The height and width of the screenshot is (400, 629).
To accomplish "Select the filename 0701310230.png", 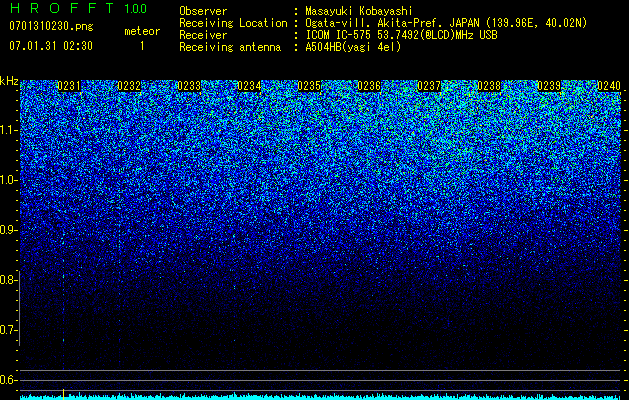I will point(51,26).
